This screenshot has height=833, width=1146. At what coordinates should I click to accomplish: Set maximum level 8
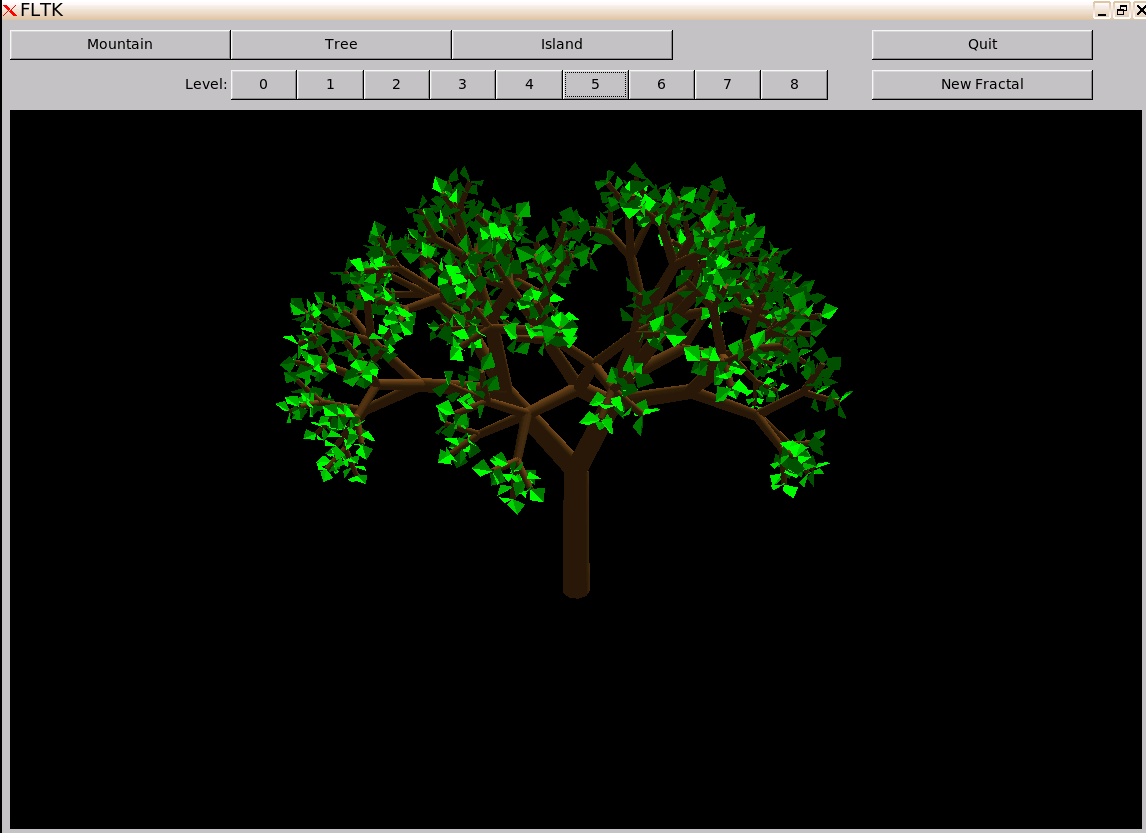point(794,84)
